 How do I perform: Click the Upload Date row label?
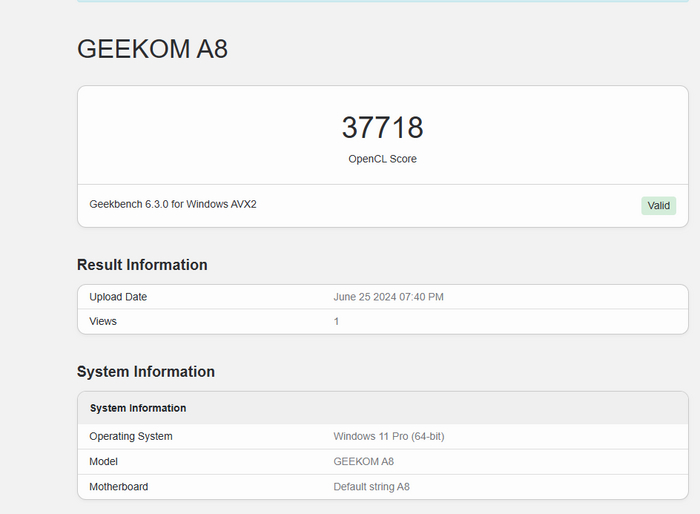click(x=118, y=297)
